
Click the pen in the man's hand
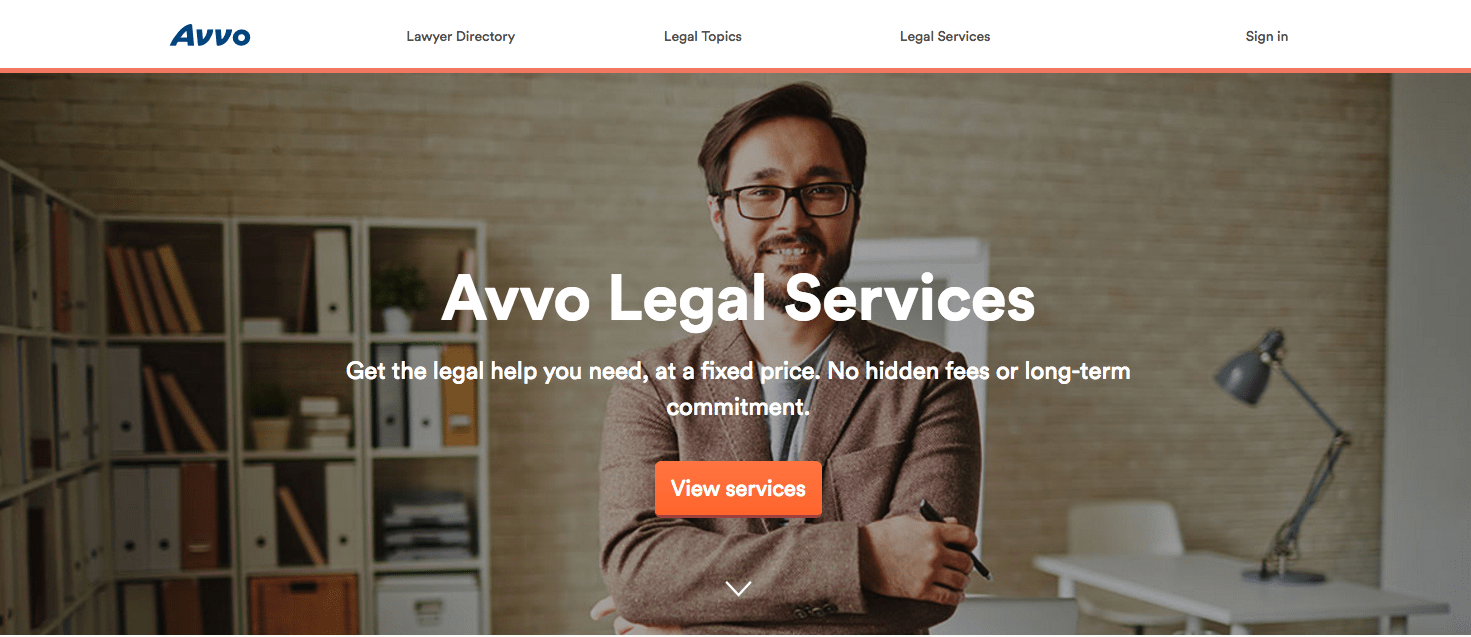(953, 538)
